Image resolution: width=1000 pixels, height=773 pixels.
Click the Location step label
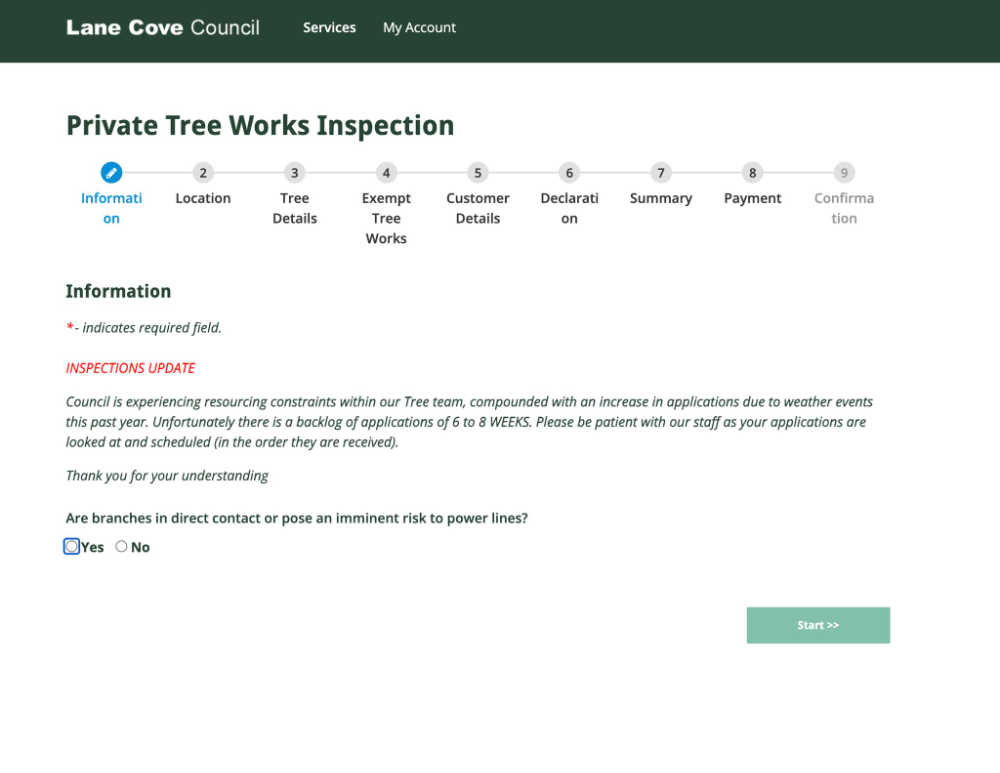[x=203, y=199]
